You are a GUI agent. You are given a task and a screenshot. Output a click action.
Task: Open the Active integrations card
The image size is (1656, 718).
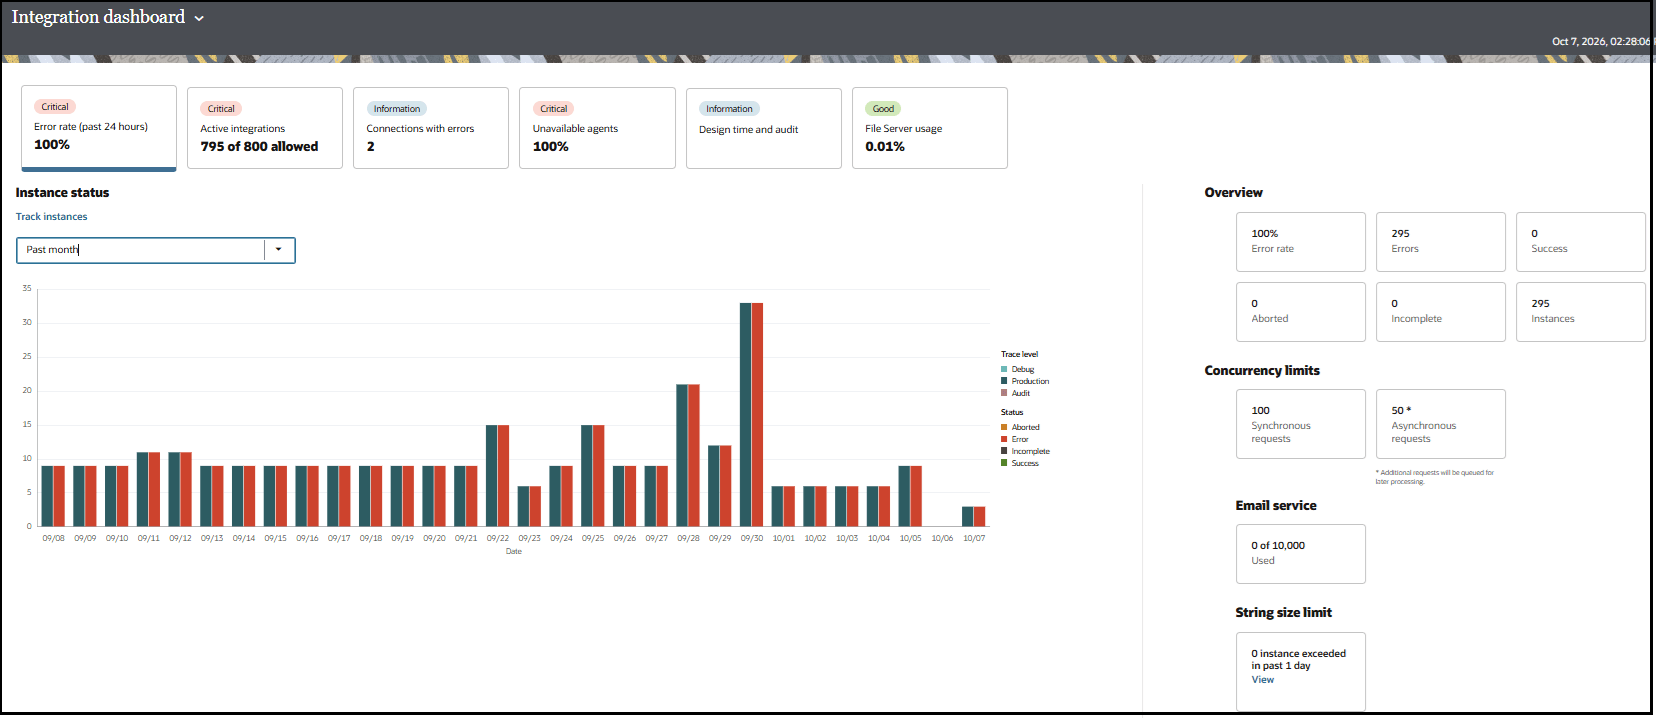pyautogui.click(x=265, y=128)
